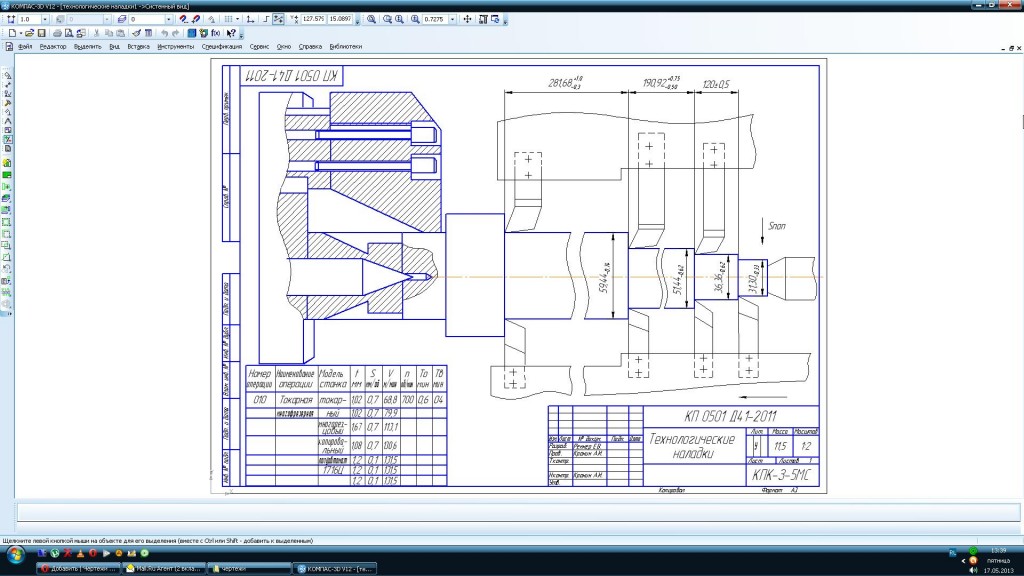Click the system tray clock 13:39
The height and width of the screenshot is (576, 1024).
point(998,551)
